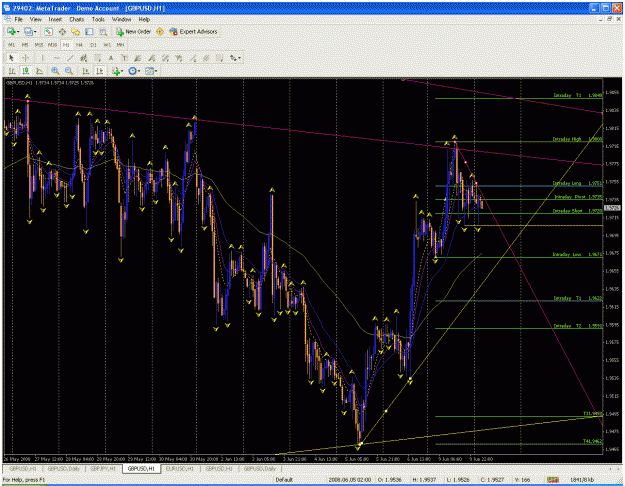Open the Strategy Tester icon

103,32
